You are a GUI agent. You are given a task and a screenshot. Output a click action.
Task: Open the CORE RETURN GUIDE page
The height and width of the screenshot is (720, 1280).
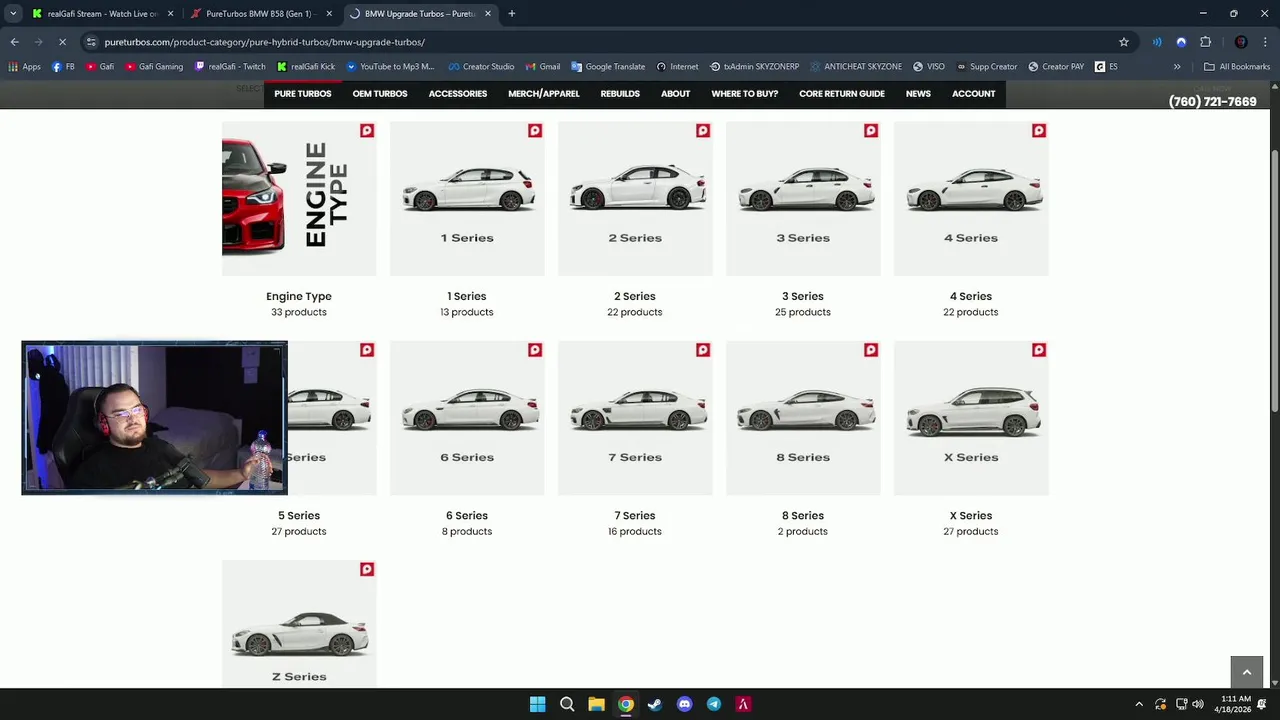pyautogui.click(x=842, y=94)
